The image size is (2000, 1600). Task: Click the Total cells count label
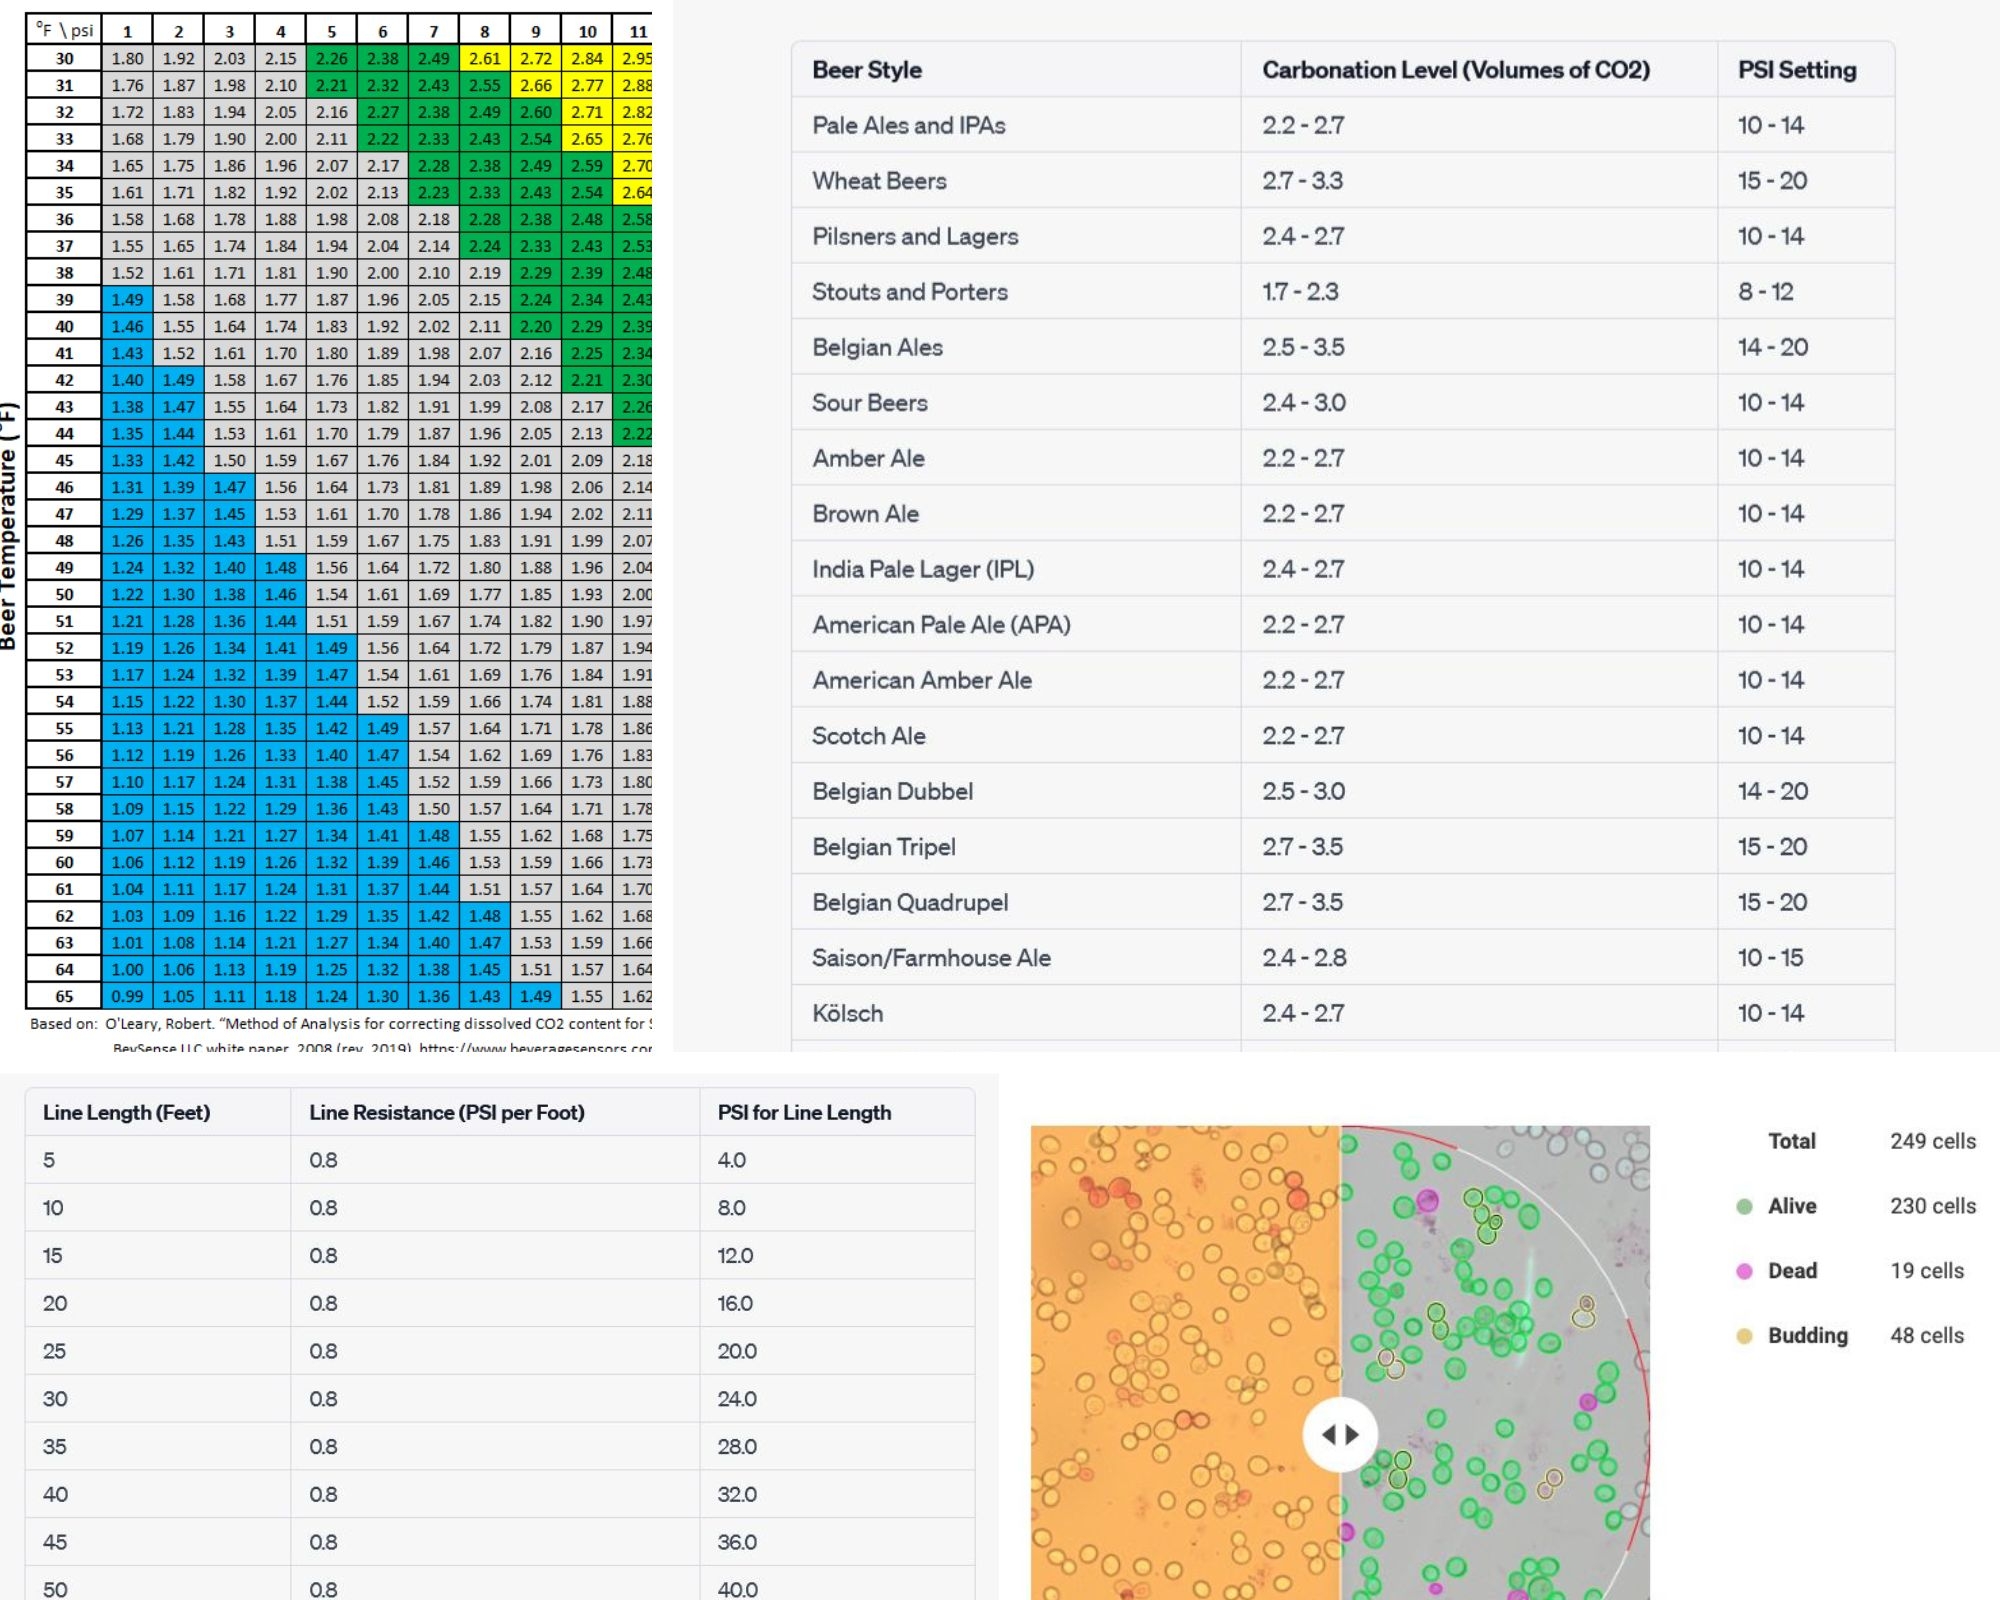[1791, 1141]
